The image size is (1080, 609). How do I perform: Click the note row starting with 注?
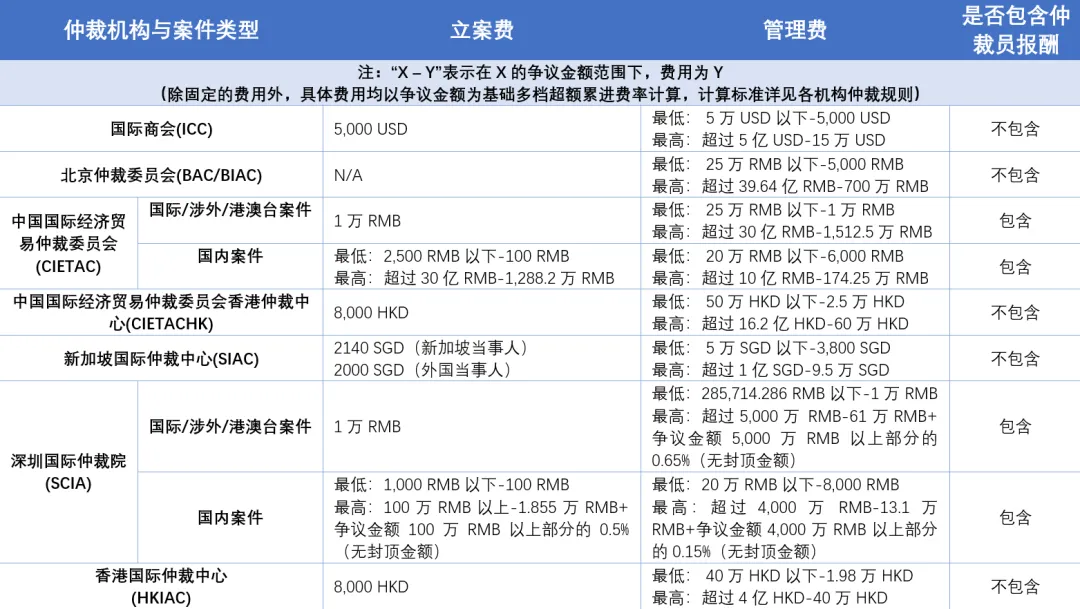(540, 81)
